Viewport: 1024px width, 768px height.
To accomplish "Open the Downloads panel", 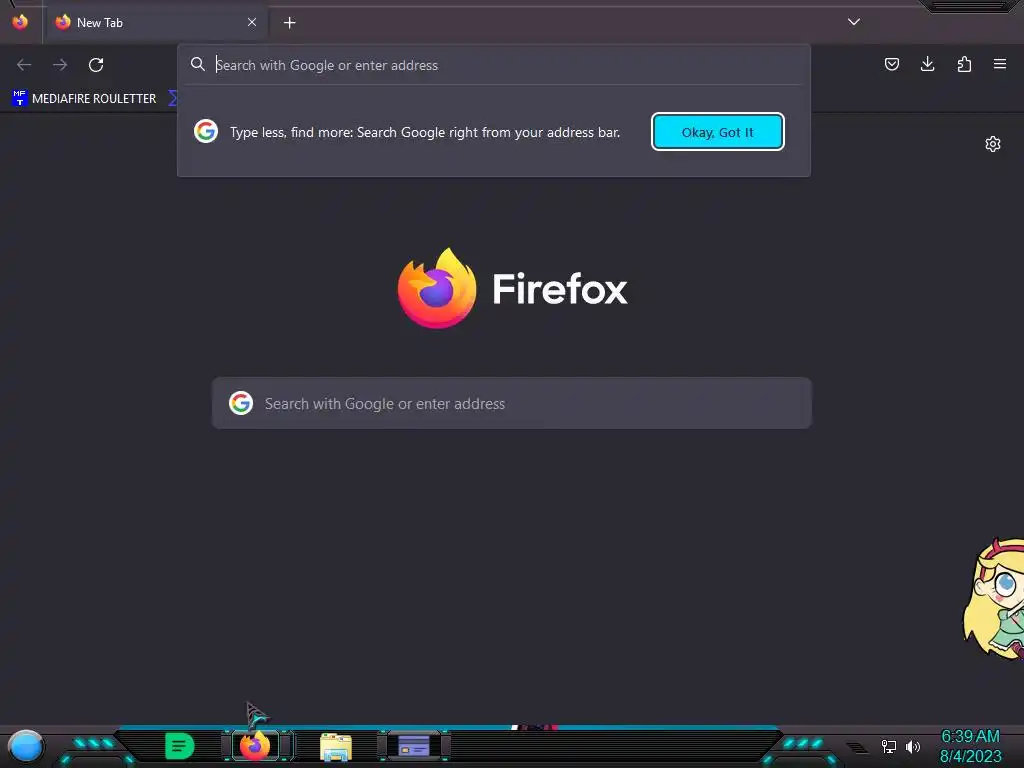I will [x=927, y=64].
